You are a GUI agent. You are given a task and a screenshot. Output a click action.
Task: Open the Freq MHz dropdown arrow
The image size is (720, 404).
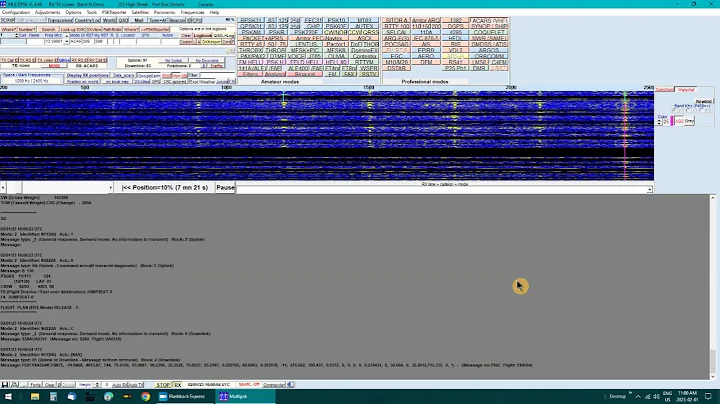pyautogui.click(x=67, y=41)
